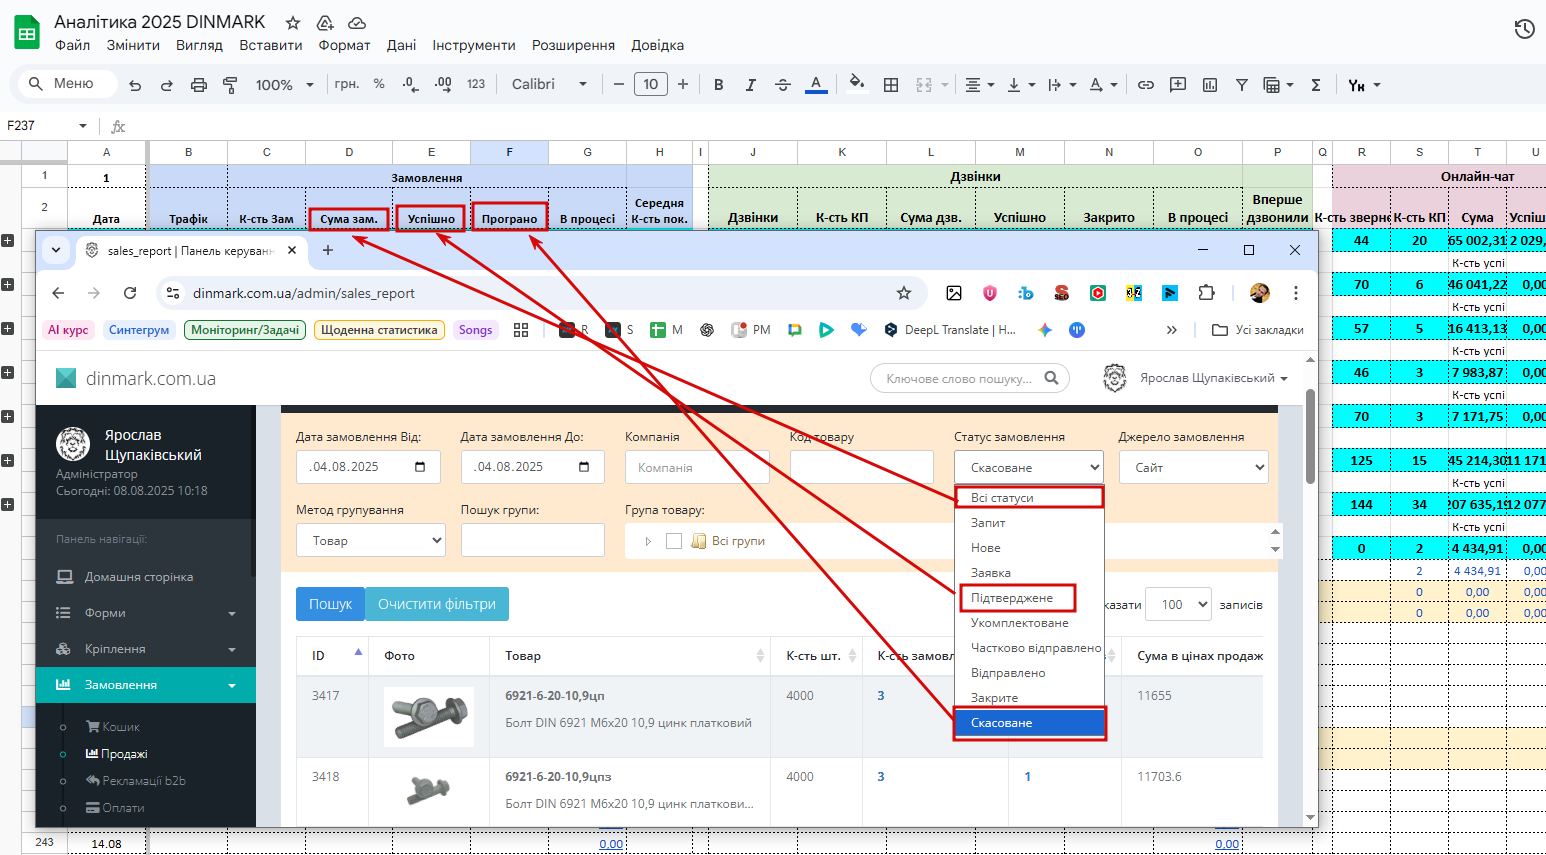Image resolution: width=1546 pixels, height=855 pixels.
Task: Open the fill color picker
Action: 856,84
